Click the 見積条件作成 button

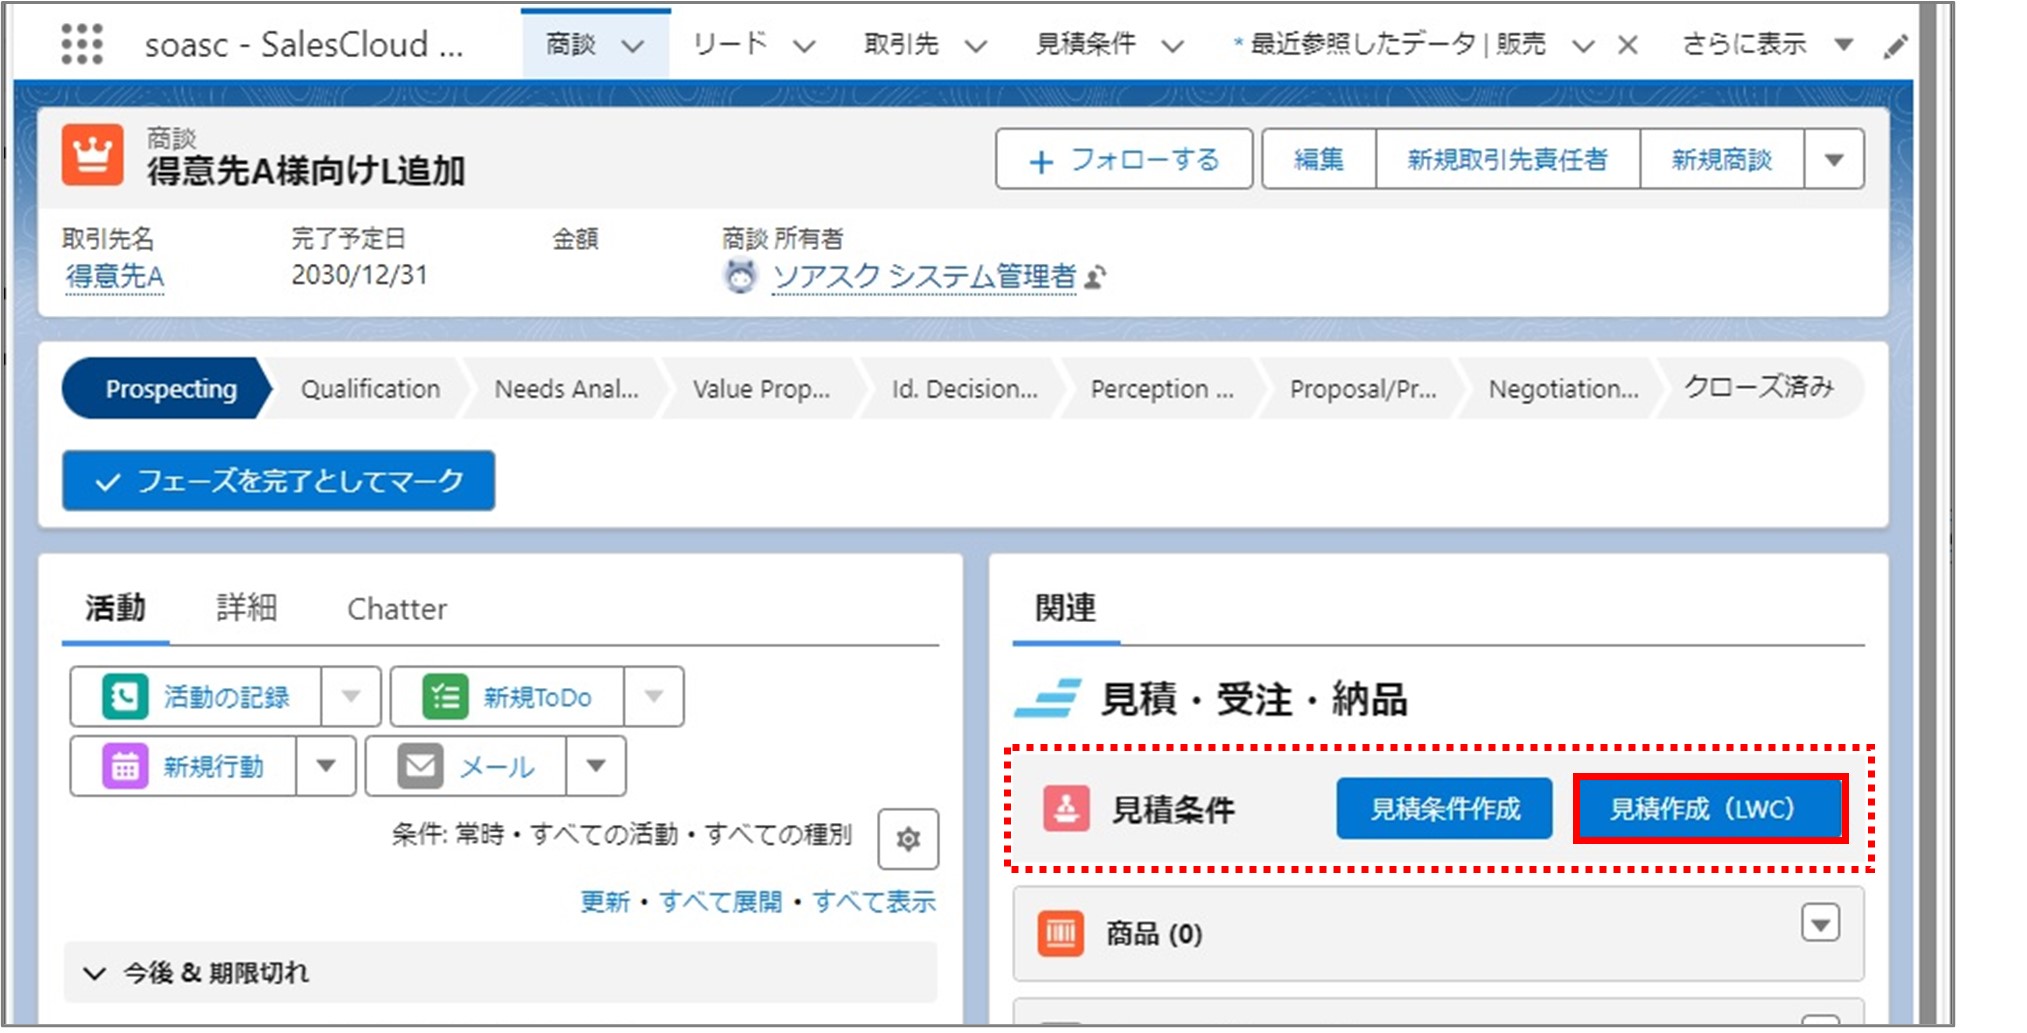(x=1444, y=808)
